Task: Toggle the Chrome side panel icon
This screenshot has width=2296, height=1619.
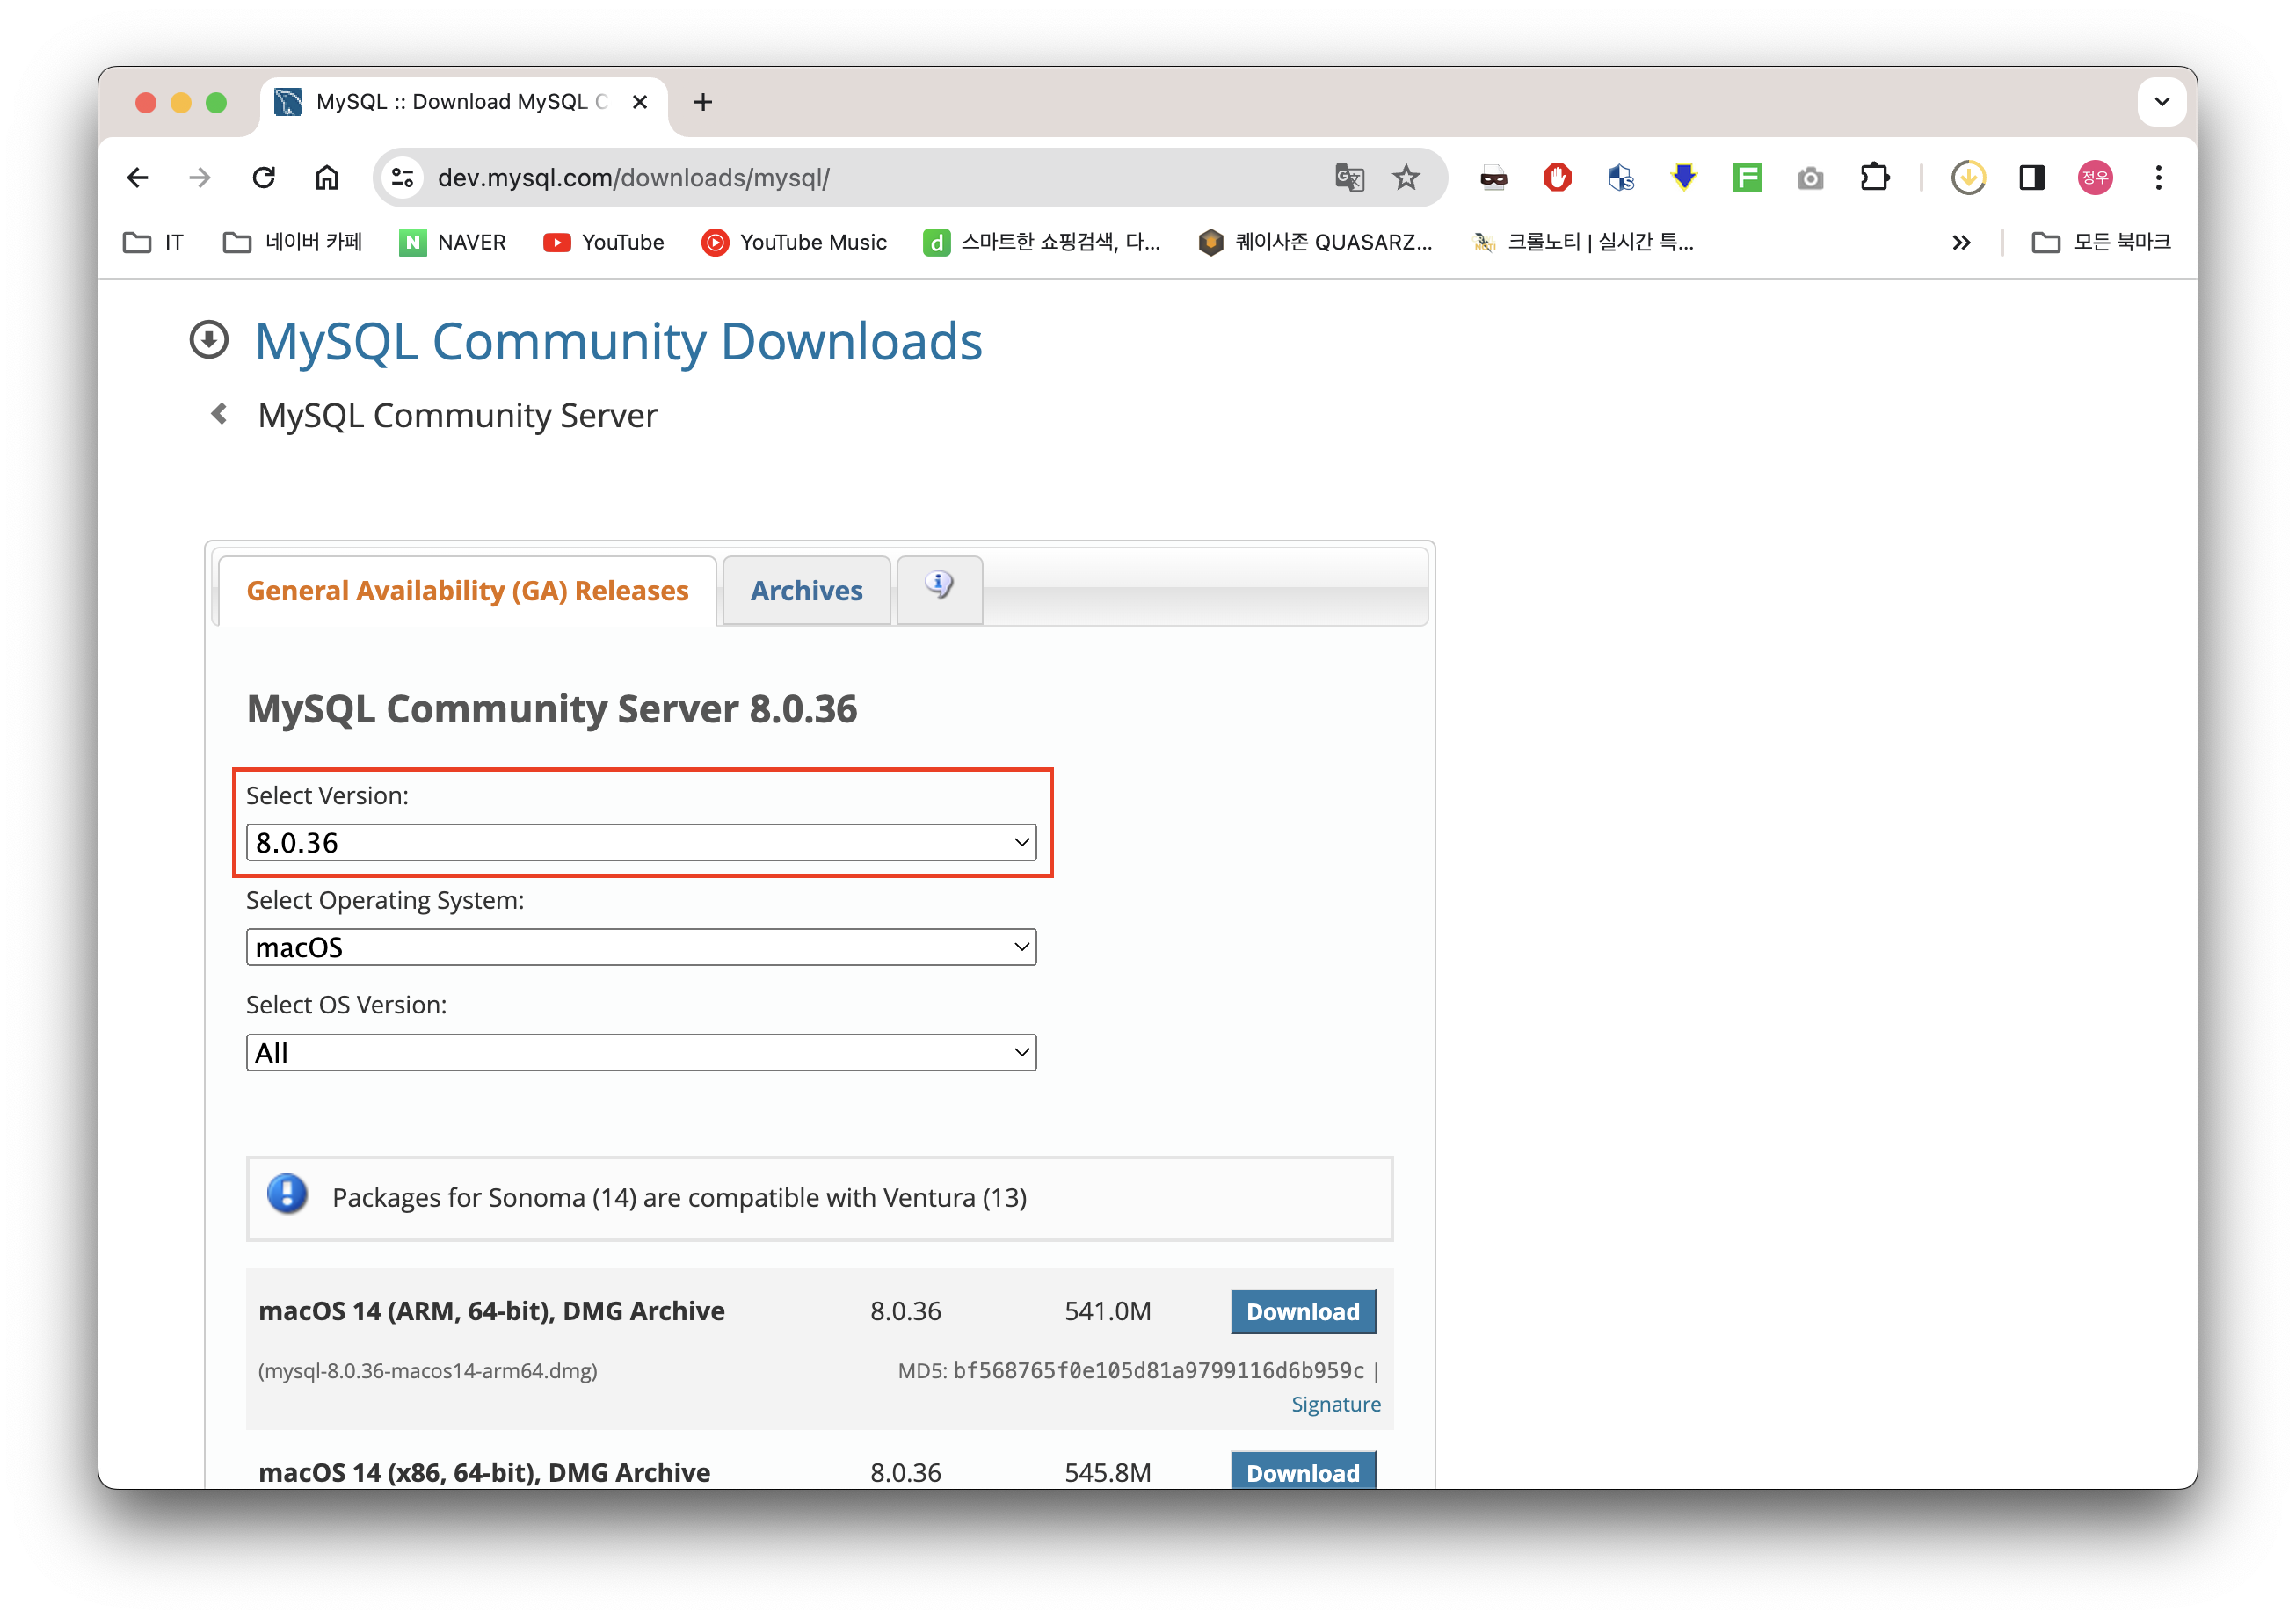Action: (x=2031, y=178)
